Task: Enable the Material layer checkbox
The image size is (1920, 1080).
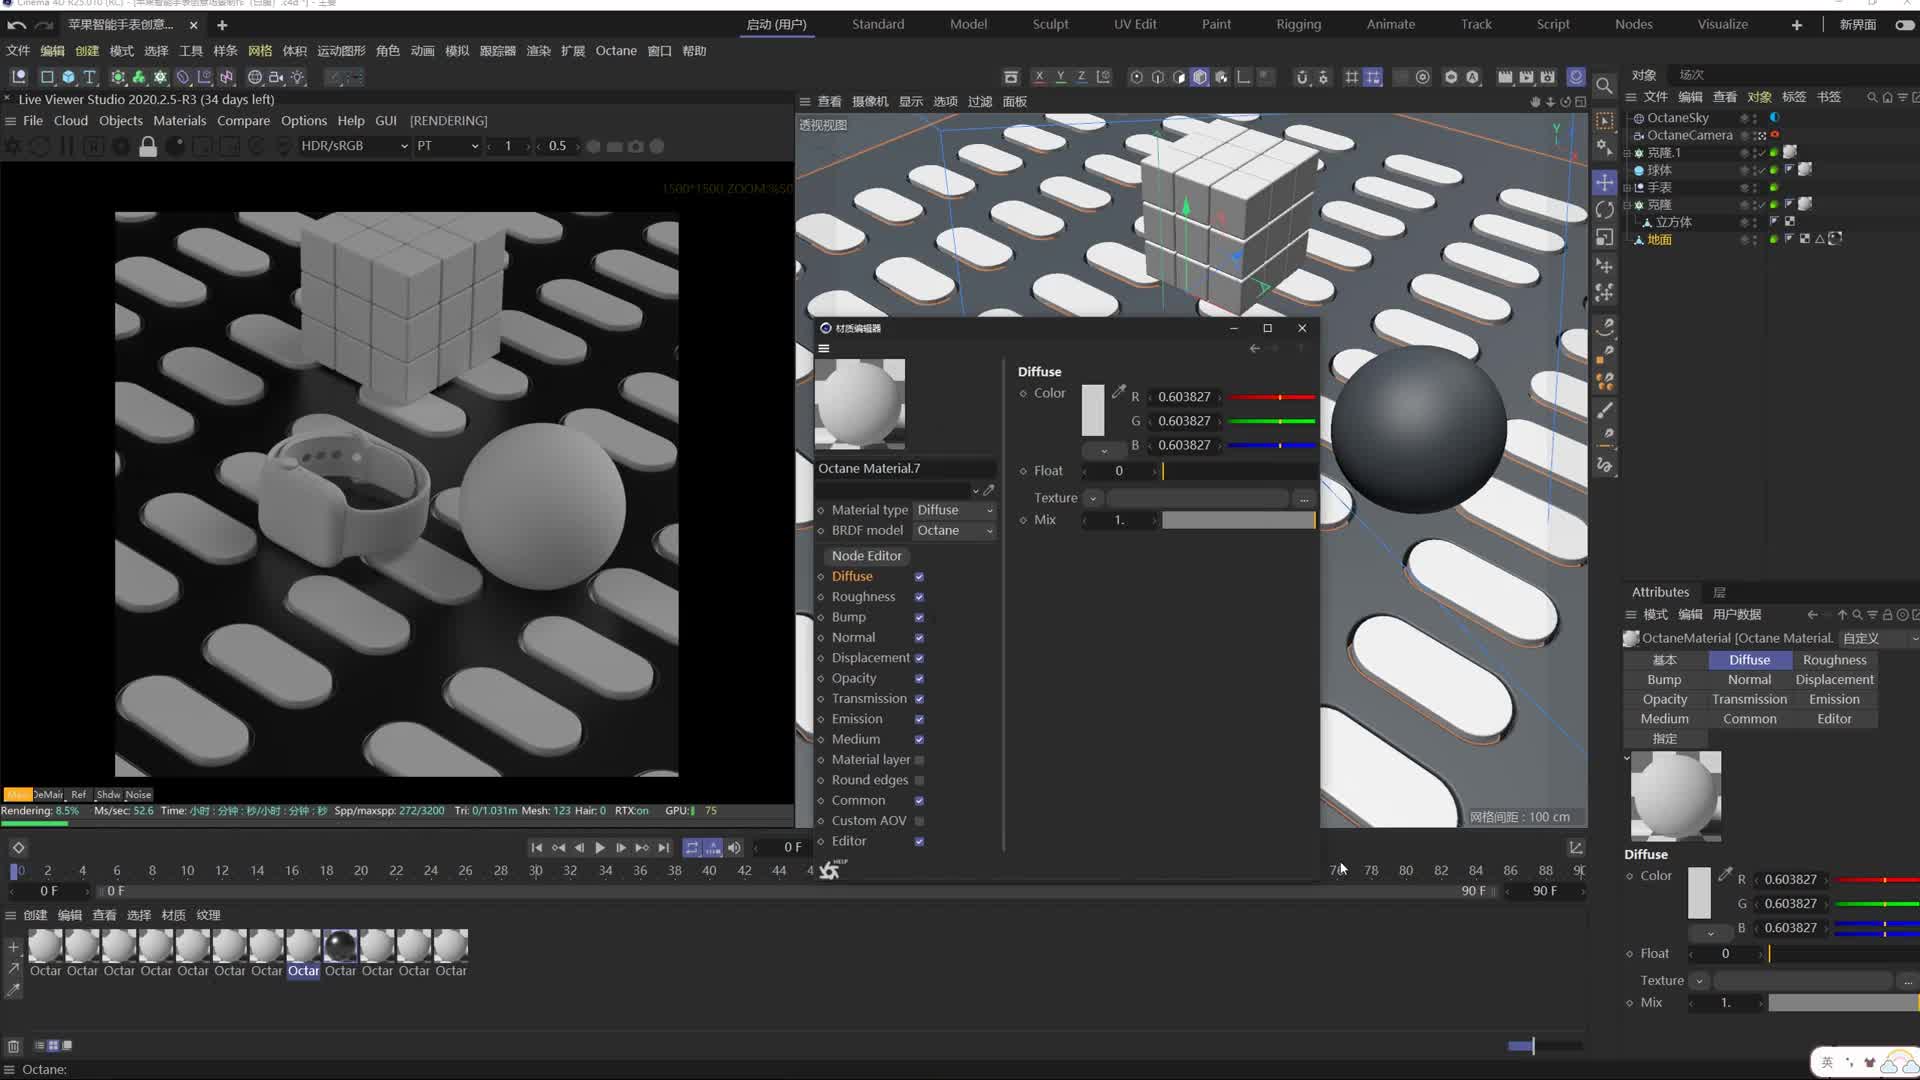Action: click(919, 760)
